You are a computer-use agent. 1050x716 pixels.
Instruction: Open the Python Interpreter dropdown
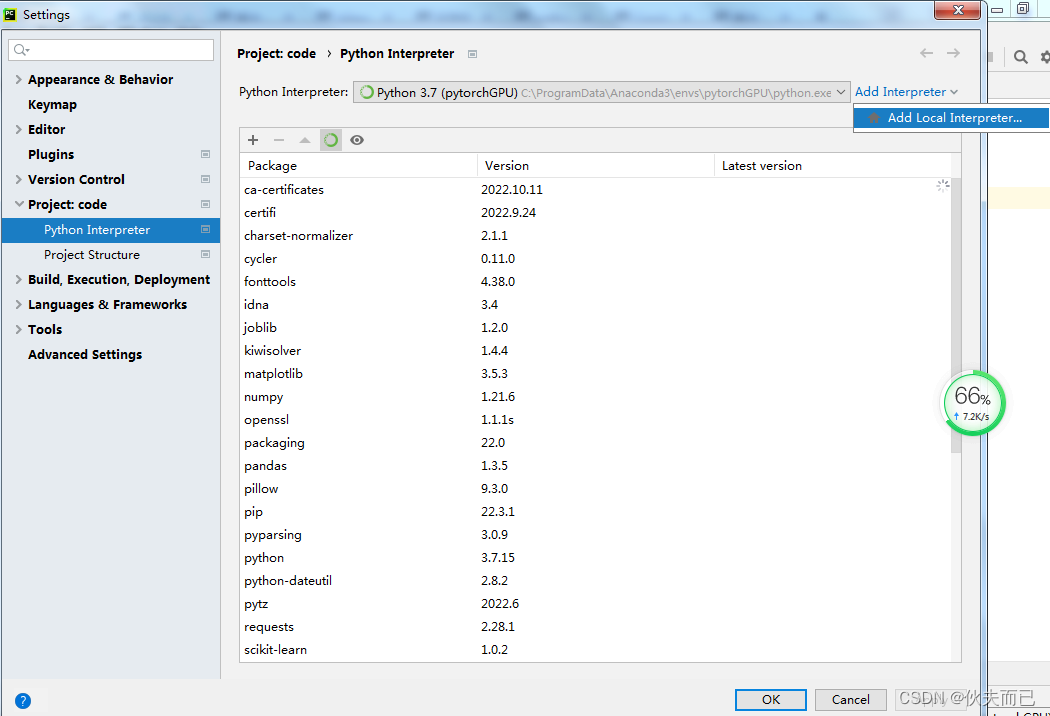coord(601,92)
